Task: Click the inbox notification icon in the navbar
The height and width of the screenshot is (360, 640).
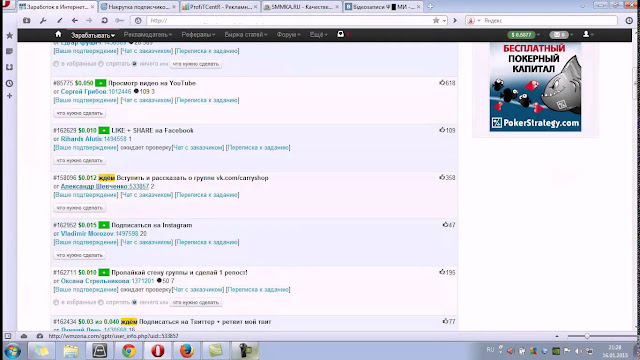Action: pyautogui.click(x=341, y=34)
